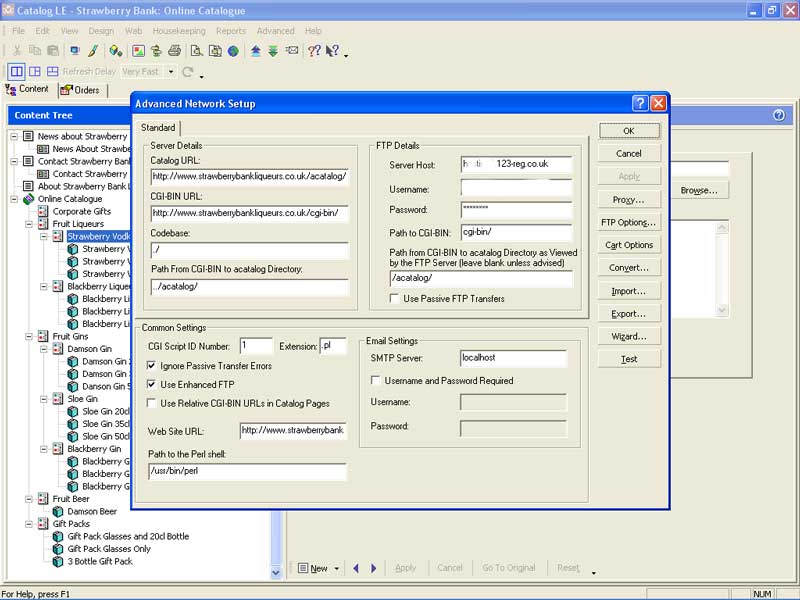Viewport: 800px width, 600px height.
Task: Click the help question mark in dialog title bar
Action: tap(640, 103)
